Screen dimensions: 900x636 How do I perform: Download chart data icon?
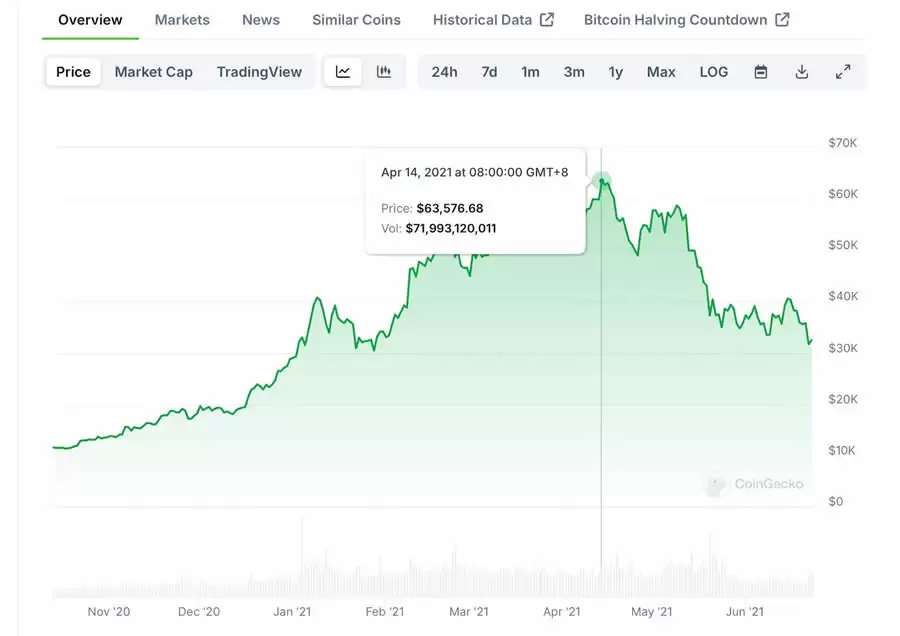(802, 72)
